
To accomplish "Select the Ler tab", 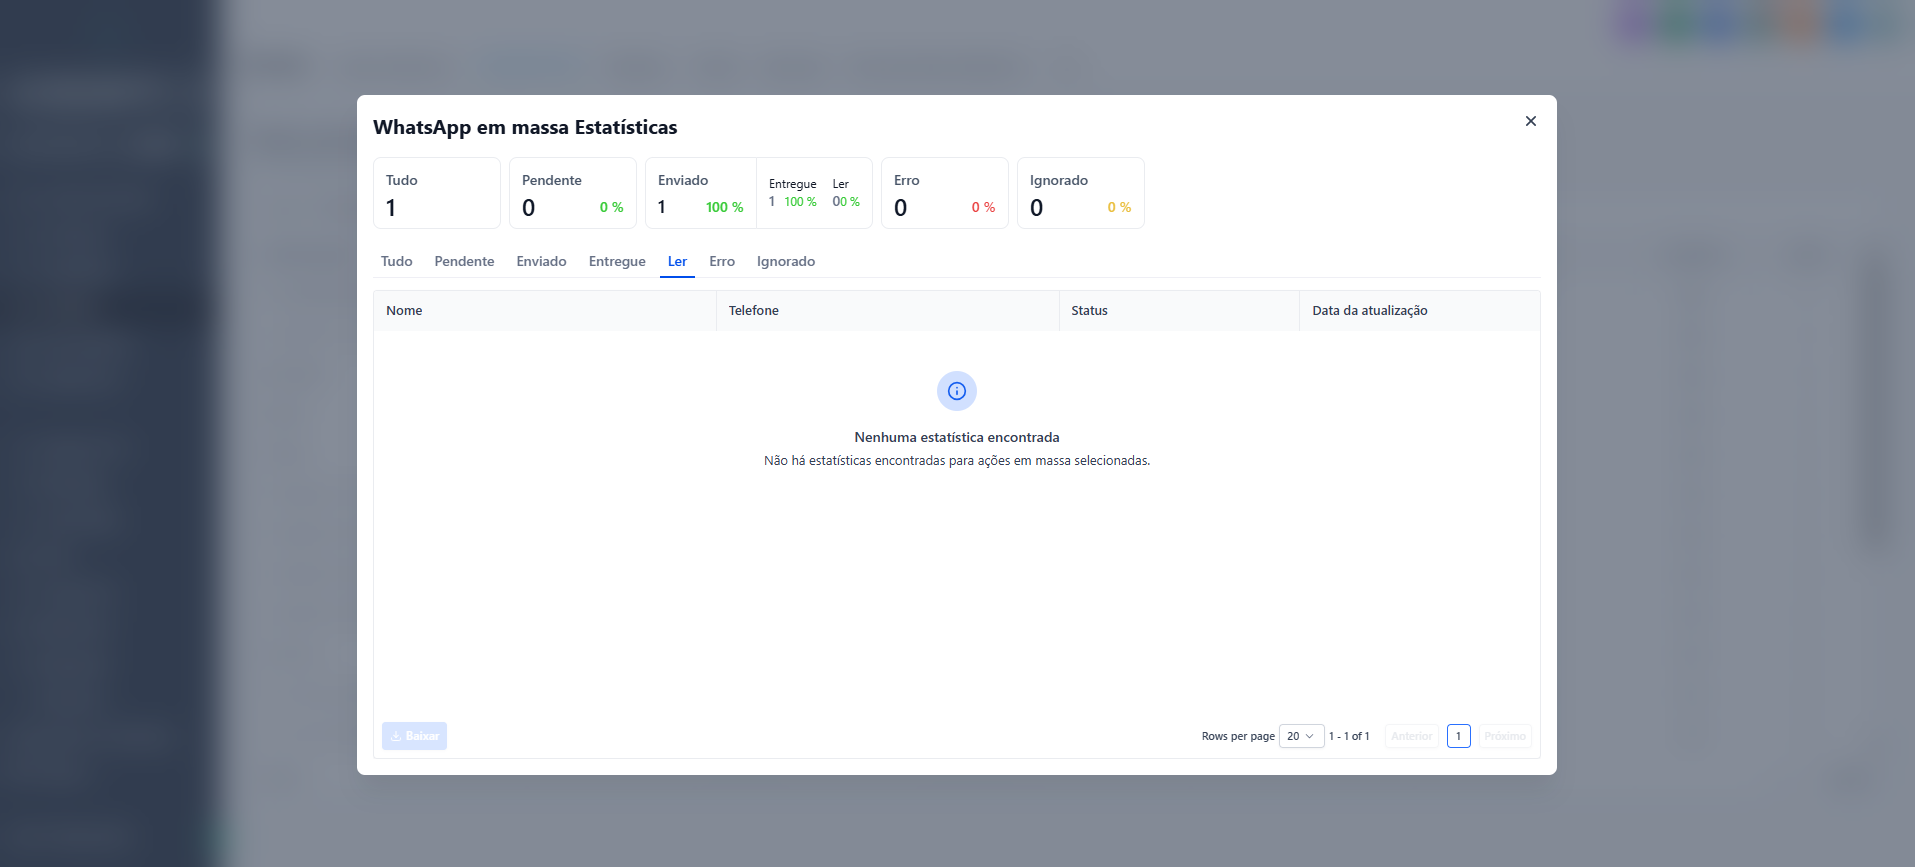I will pyautogui.click(x=677, y=261).
